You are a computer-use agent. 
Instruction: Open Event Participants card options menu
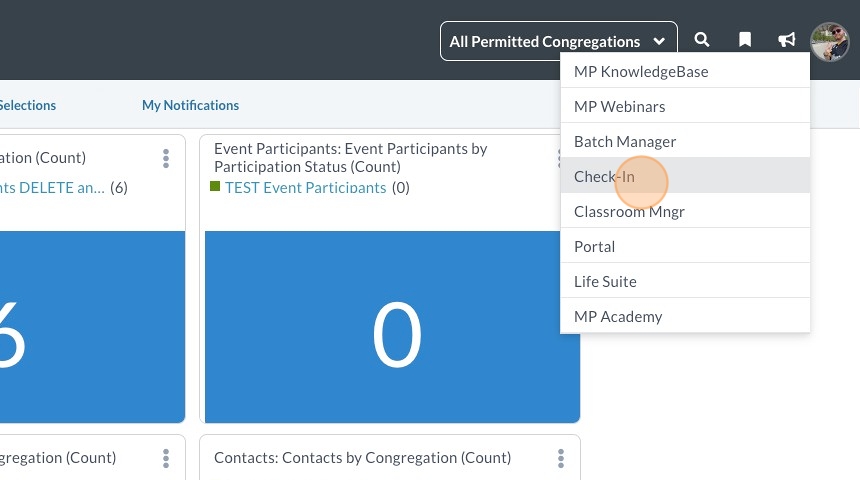coord(557,158)
